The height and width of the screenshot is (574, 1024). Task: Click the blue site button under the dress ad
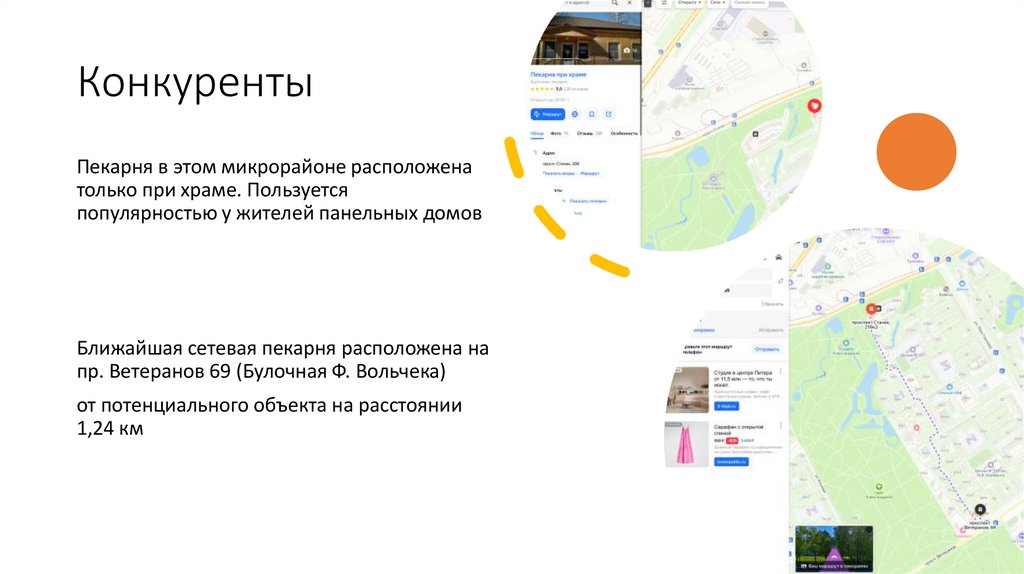pos(731,462)
